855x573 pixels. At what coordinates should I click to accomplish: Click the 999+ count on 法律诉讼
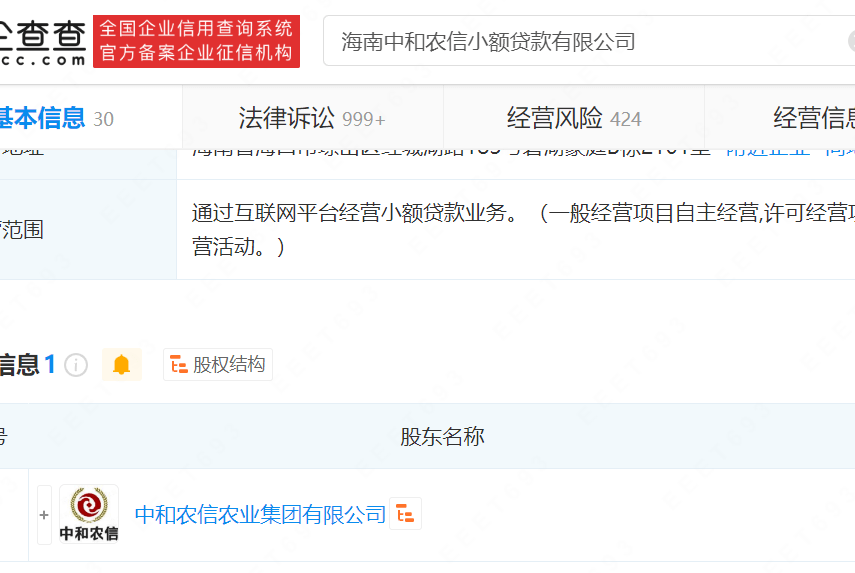click(x=364, y=120)
